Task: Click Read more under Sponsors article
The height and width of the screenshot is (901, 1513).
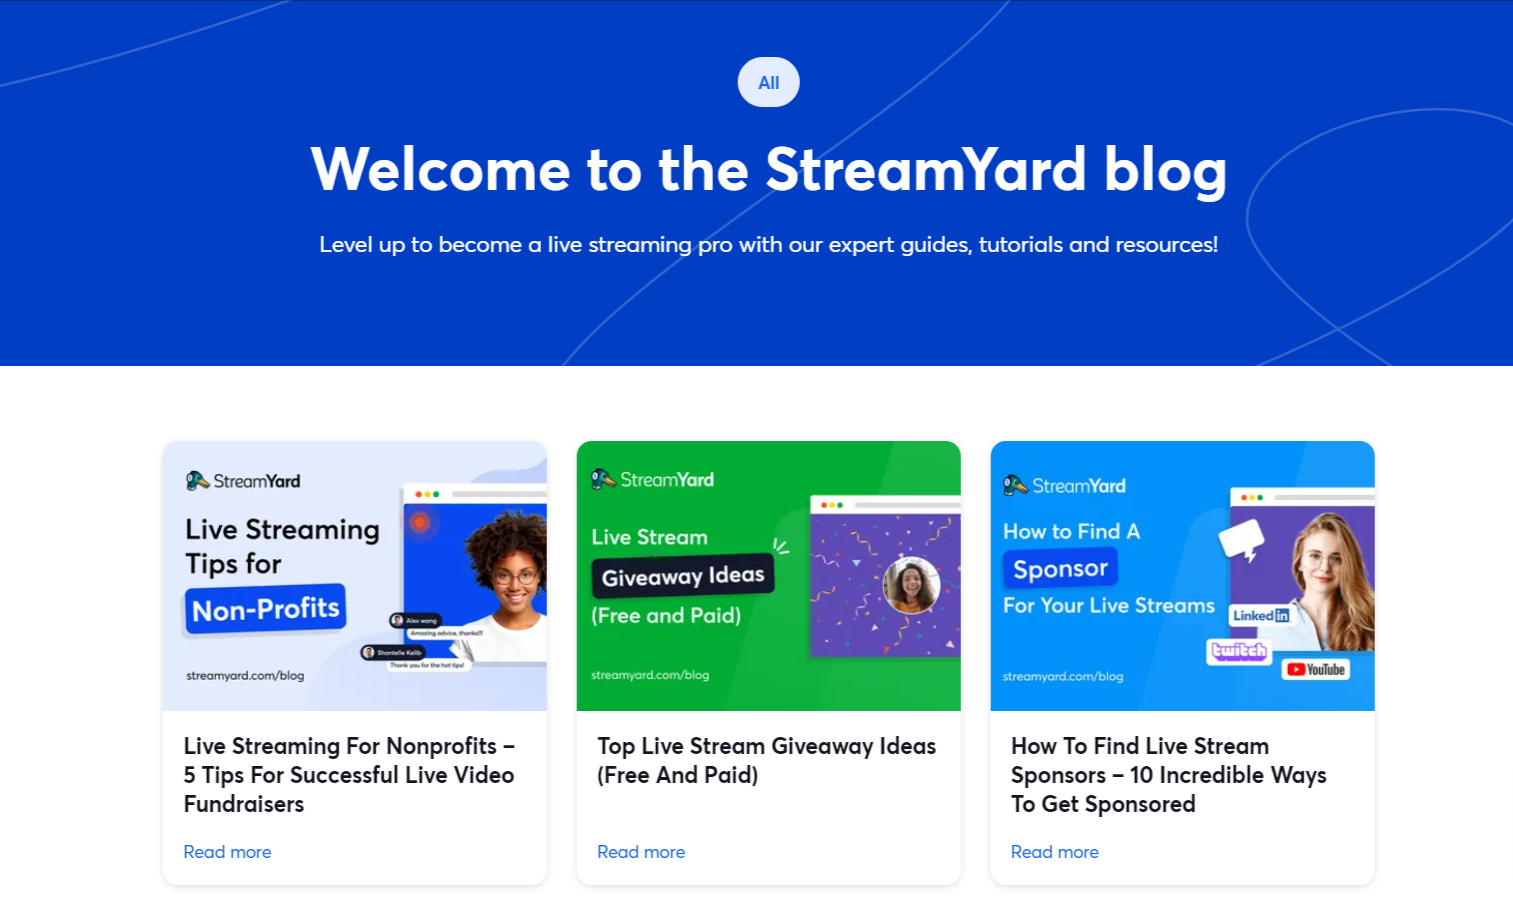Action: click(x=1054, y=852)
